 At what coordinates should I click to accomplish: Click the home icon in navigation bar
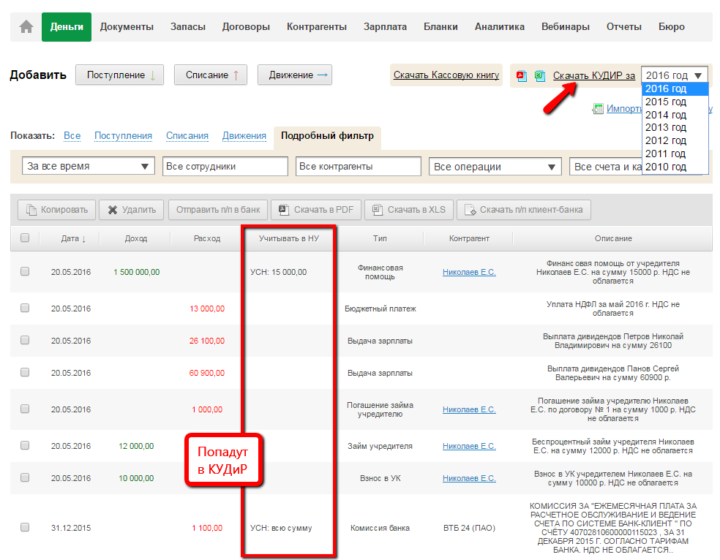(x=26, y=27)
